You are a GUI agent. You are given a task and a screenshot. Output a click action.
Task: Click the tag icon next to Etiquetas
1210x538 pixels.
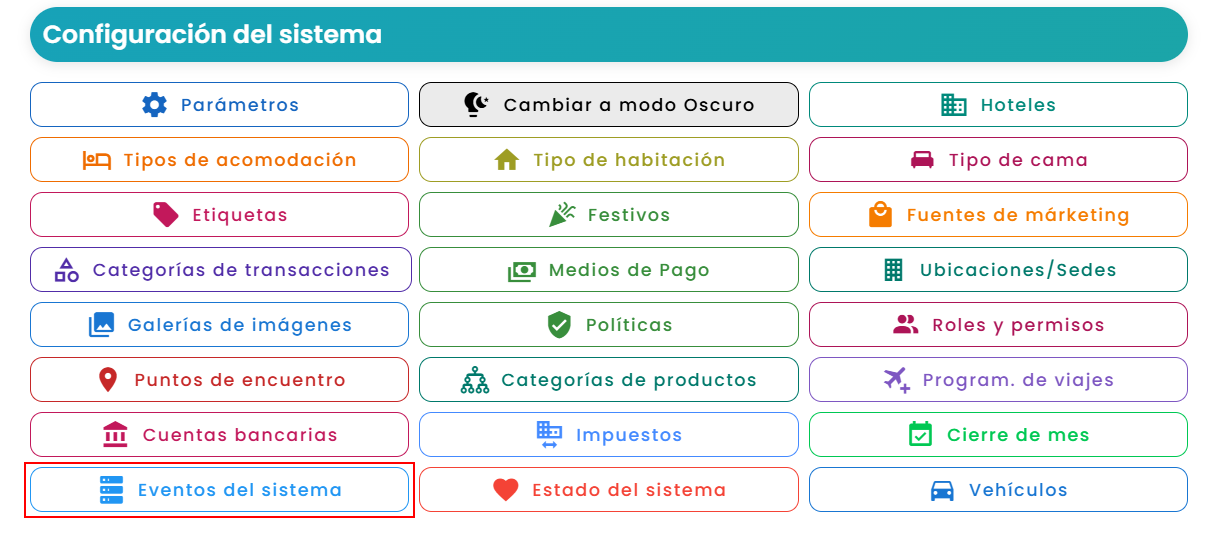(166, 215)
